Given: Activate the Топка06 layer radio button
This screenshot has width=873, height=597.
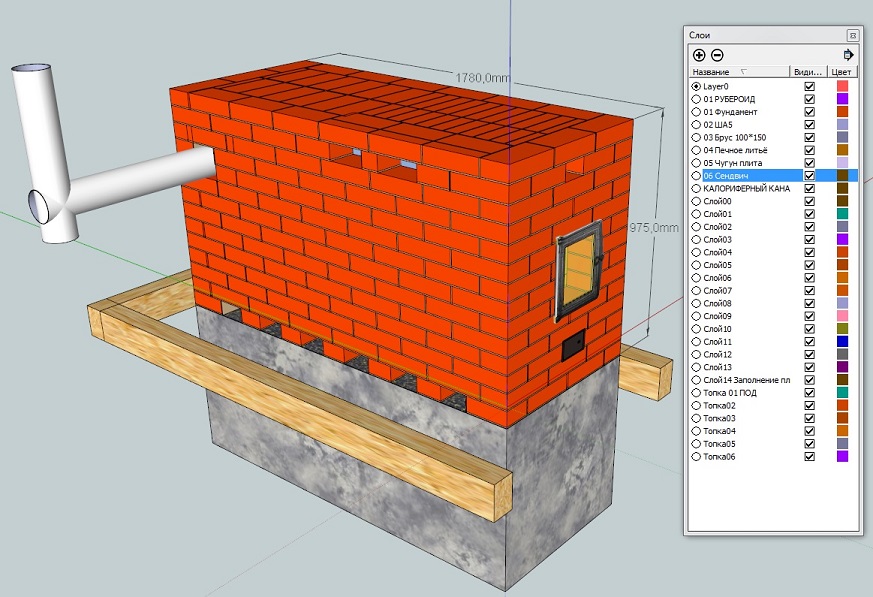Looking at the screenshot, I should click(696, 457).
